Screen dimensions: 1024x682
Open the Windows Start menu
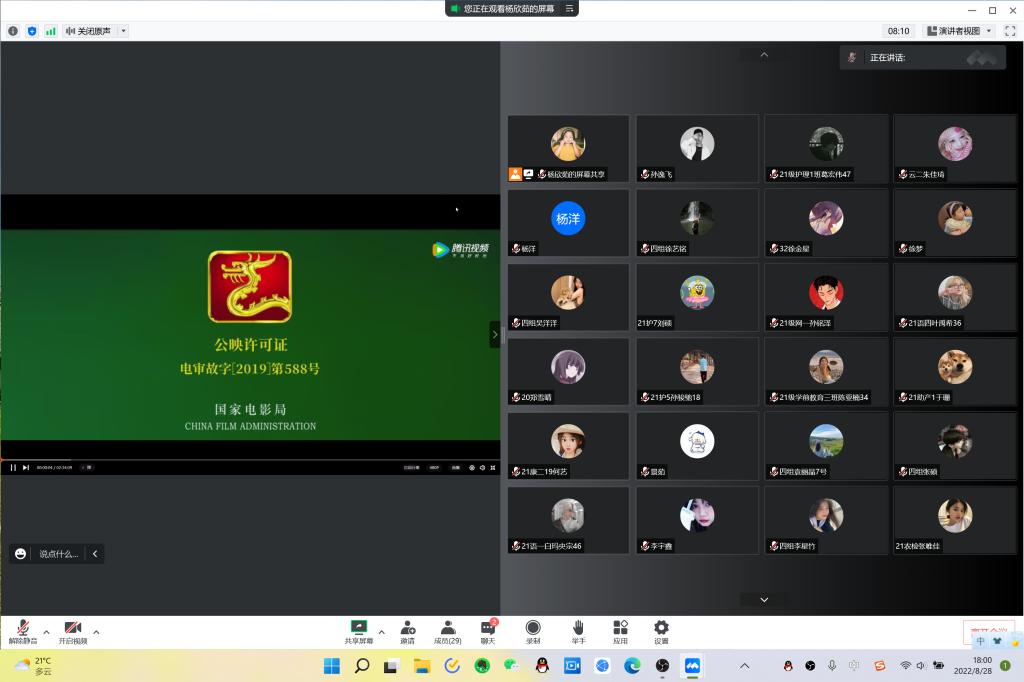[x=332, y=666]
